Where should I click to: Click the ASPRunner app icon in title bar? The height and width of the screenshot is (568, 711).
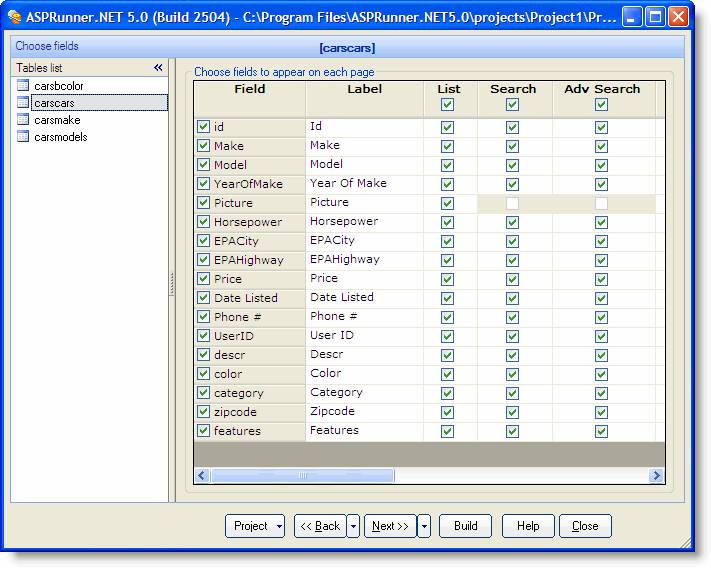(15, 17)
